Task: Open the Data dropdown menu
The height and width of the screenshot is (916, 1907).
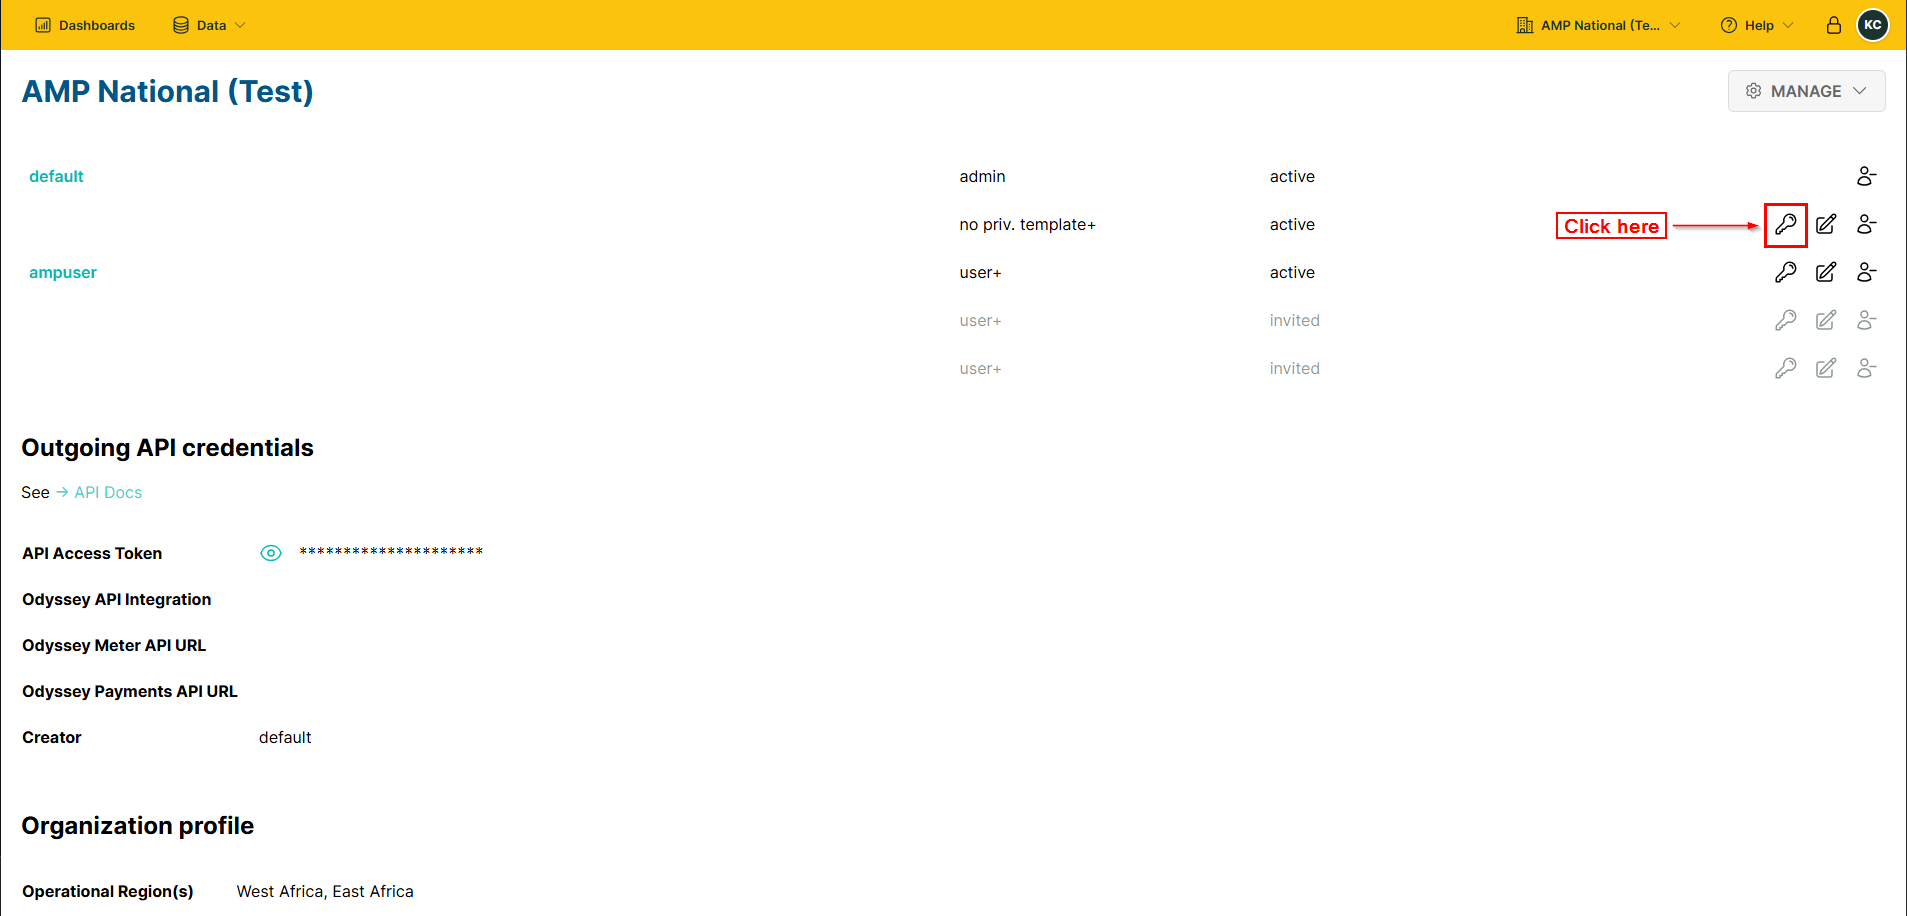Action: pyautogui.click(x=209, y=25)
